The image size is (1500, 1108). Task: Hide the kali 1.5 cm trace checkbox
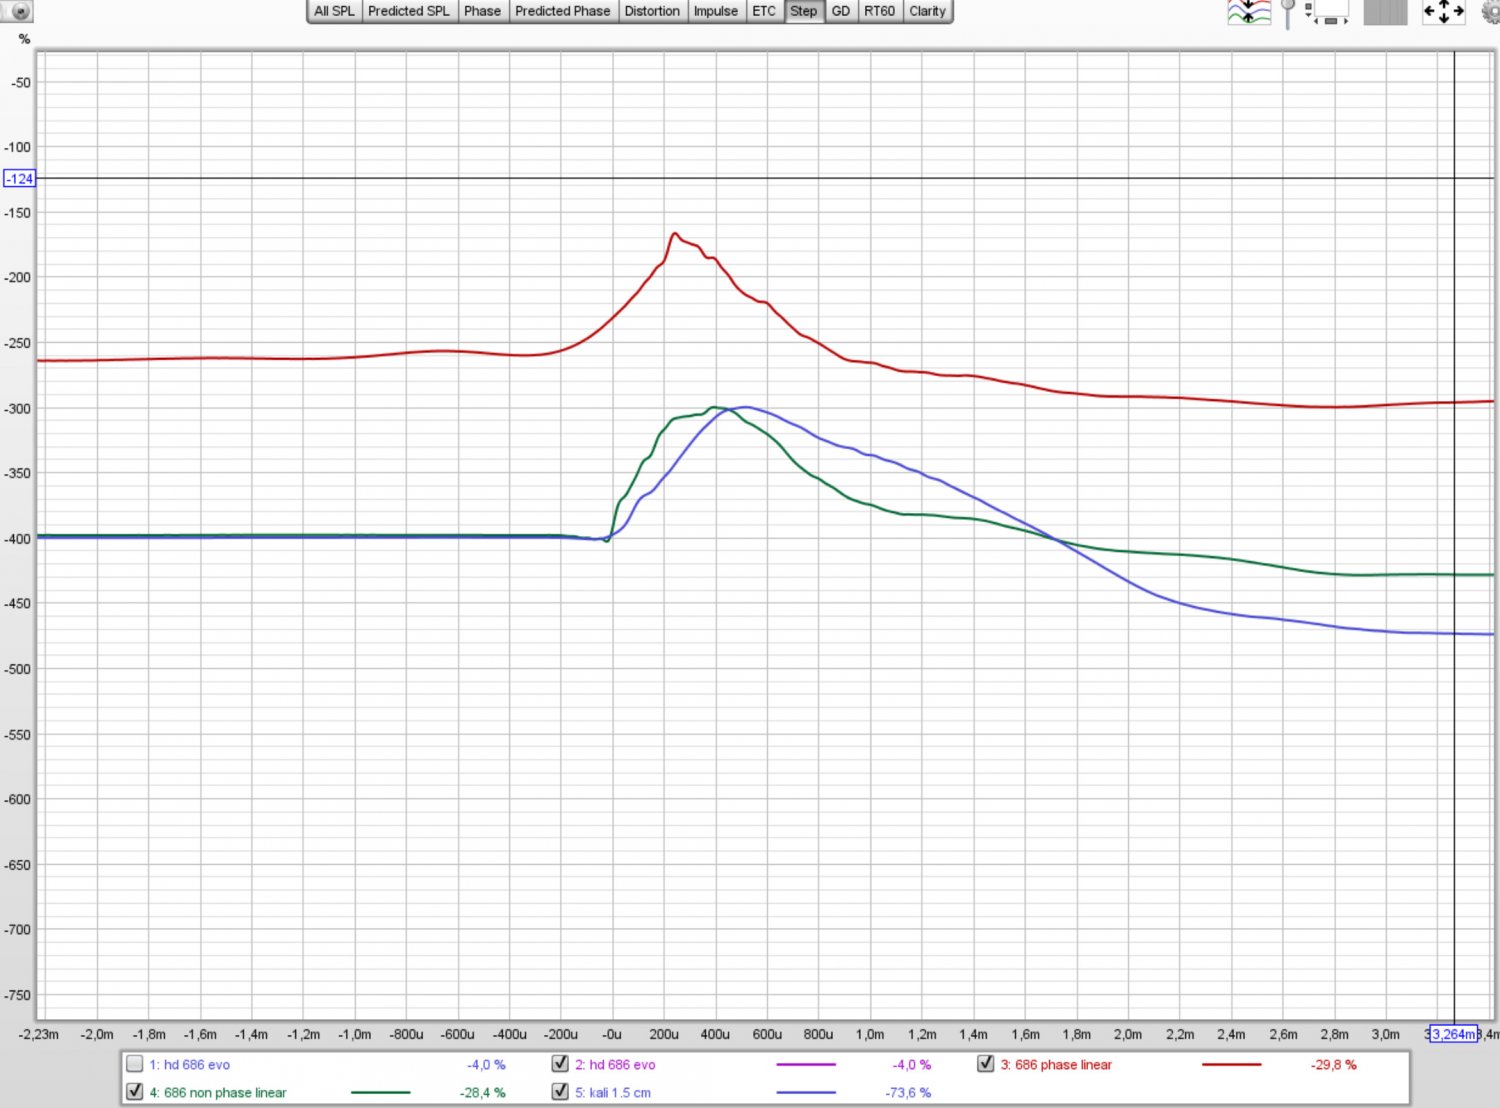click(560, 1092)
